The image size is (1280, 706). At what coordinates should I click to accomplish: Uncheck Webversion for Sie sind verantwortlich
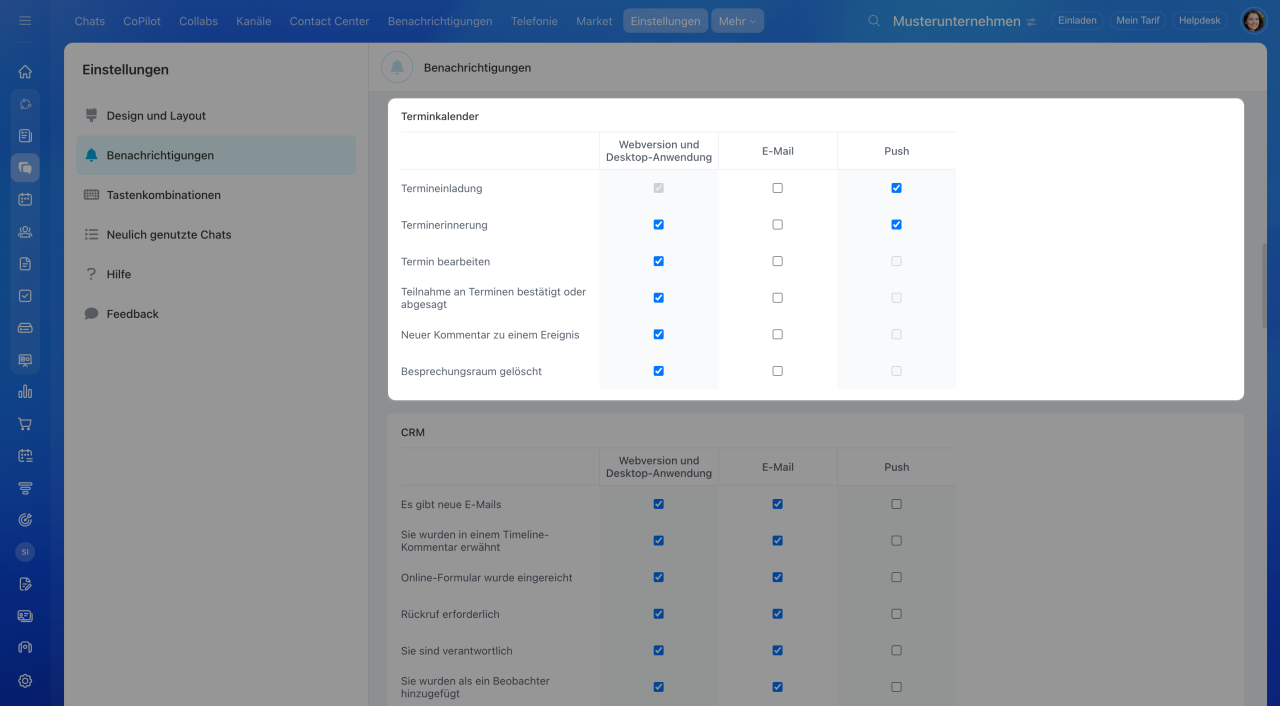coord(658,650)
